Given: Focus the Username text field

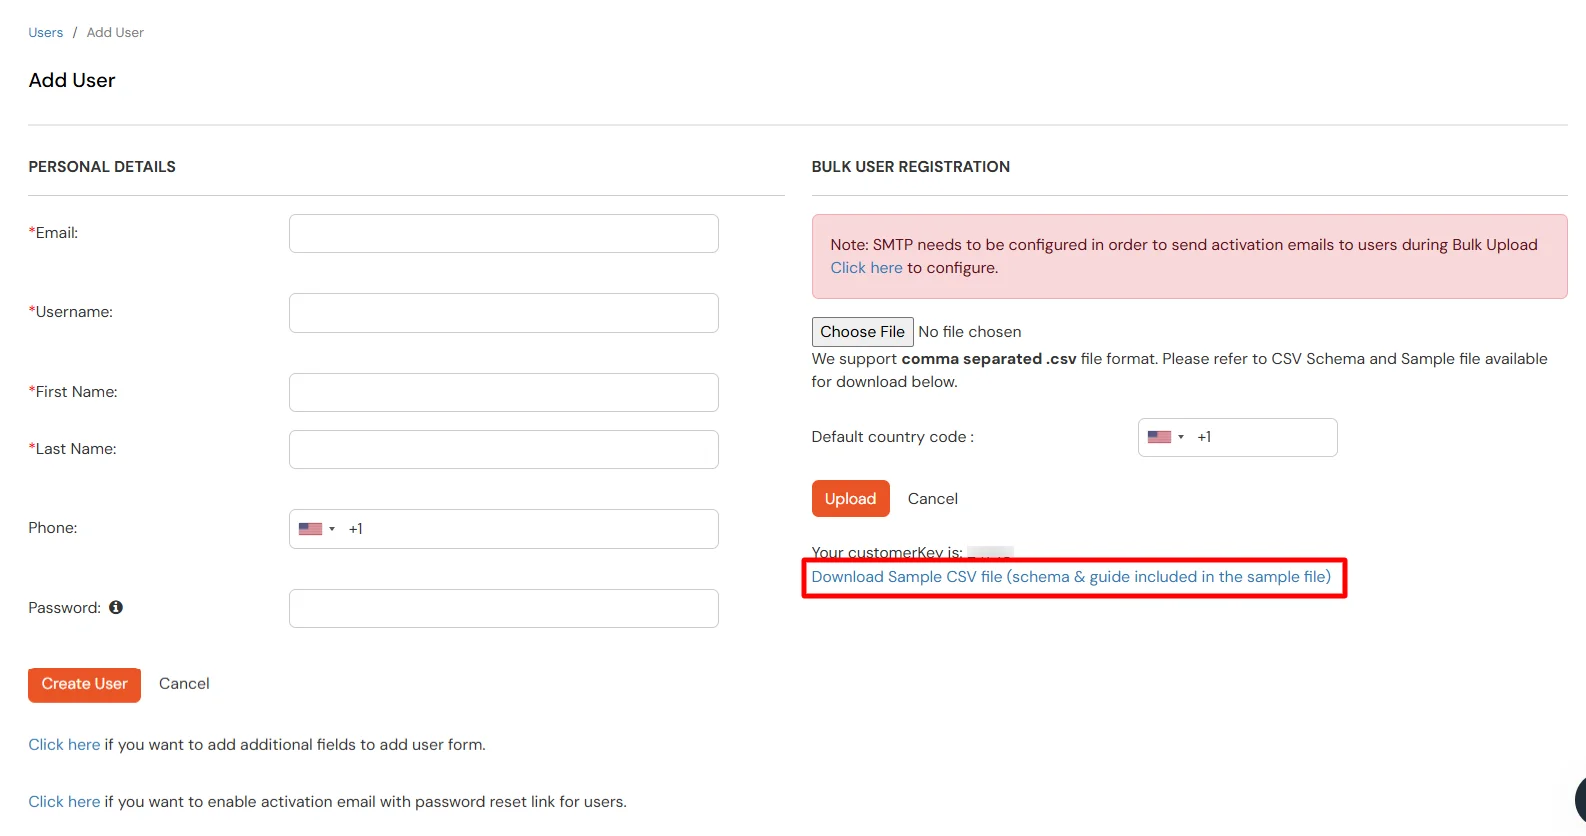Looking at the screenshot, I should click(x=503, y=313).
